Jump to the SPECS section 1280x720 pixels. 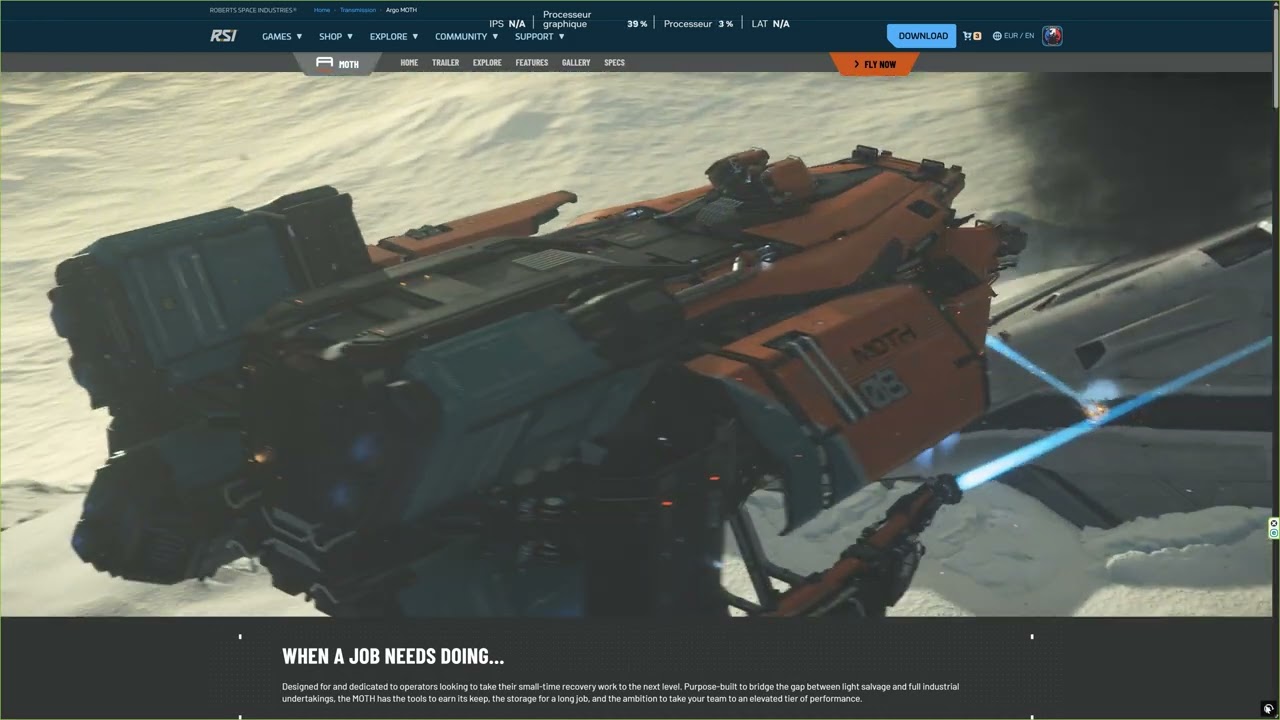coord(614,63)
